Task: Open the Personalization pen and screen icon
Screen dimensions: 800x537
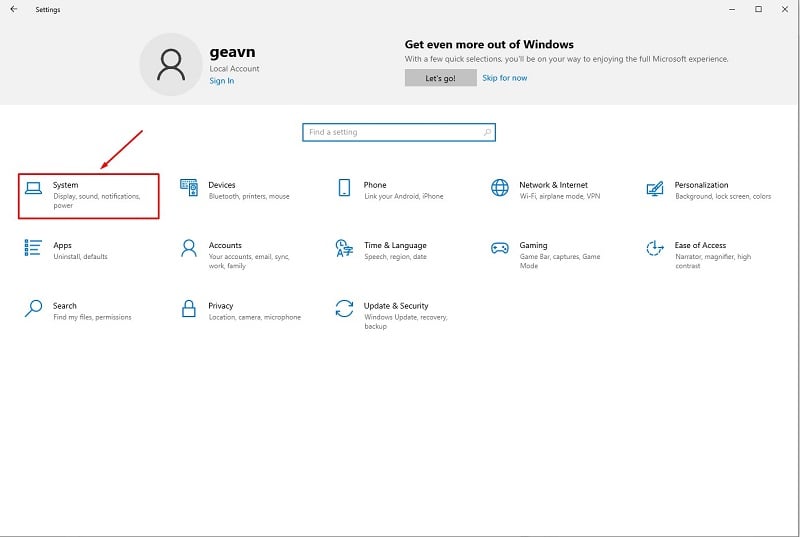Action: [655, 188]
